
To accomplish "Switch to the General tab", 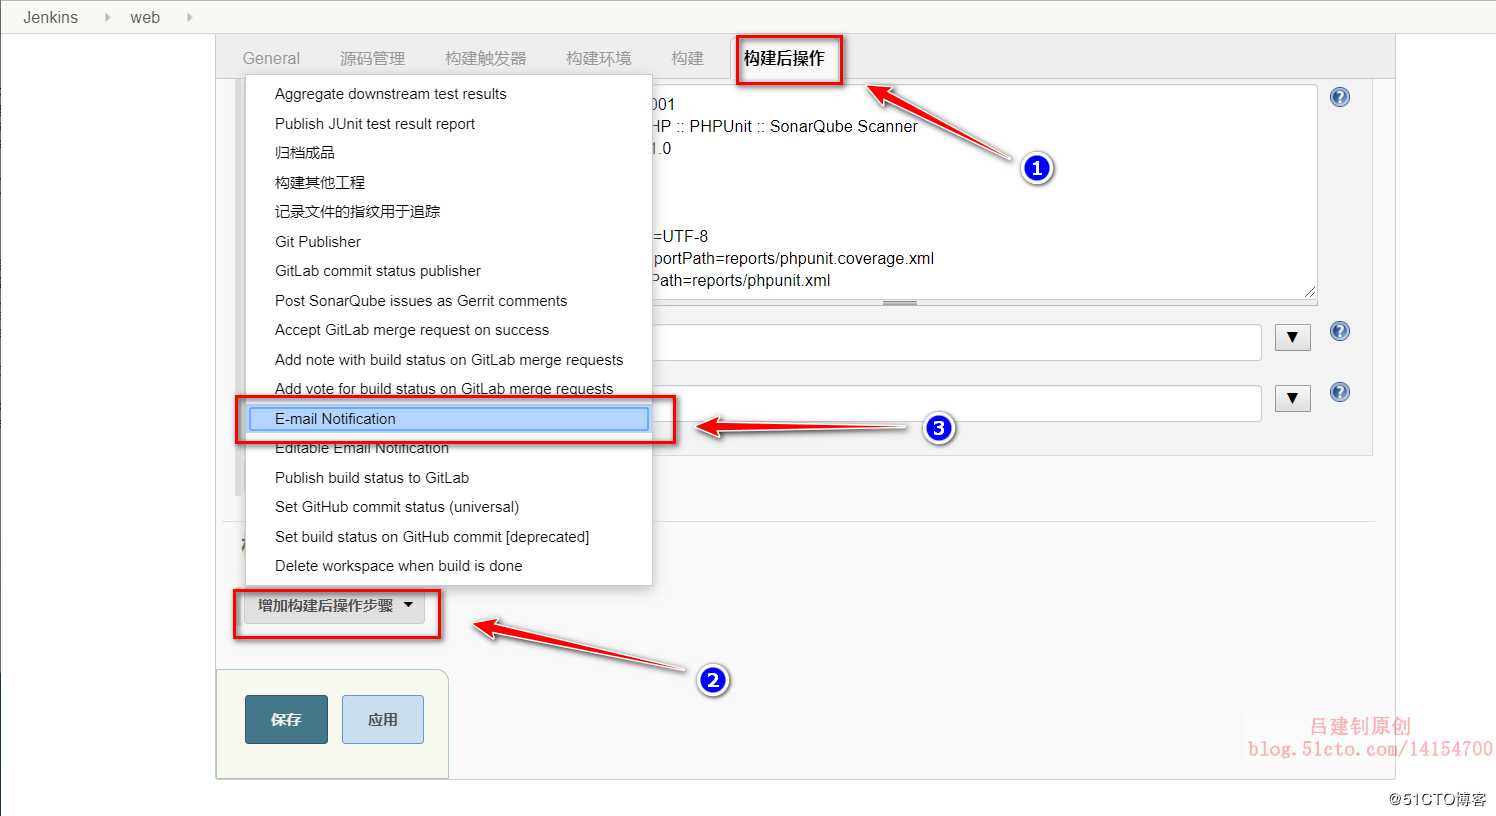I will click(x=271, y=58).
